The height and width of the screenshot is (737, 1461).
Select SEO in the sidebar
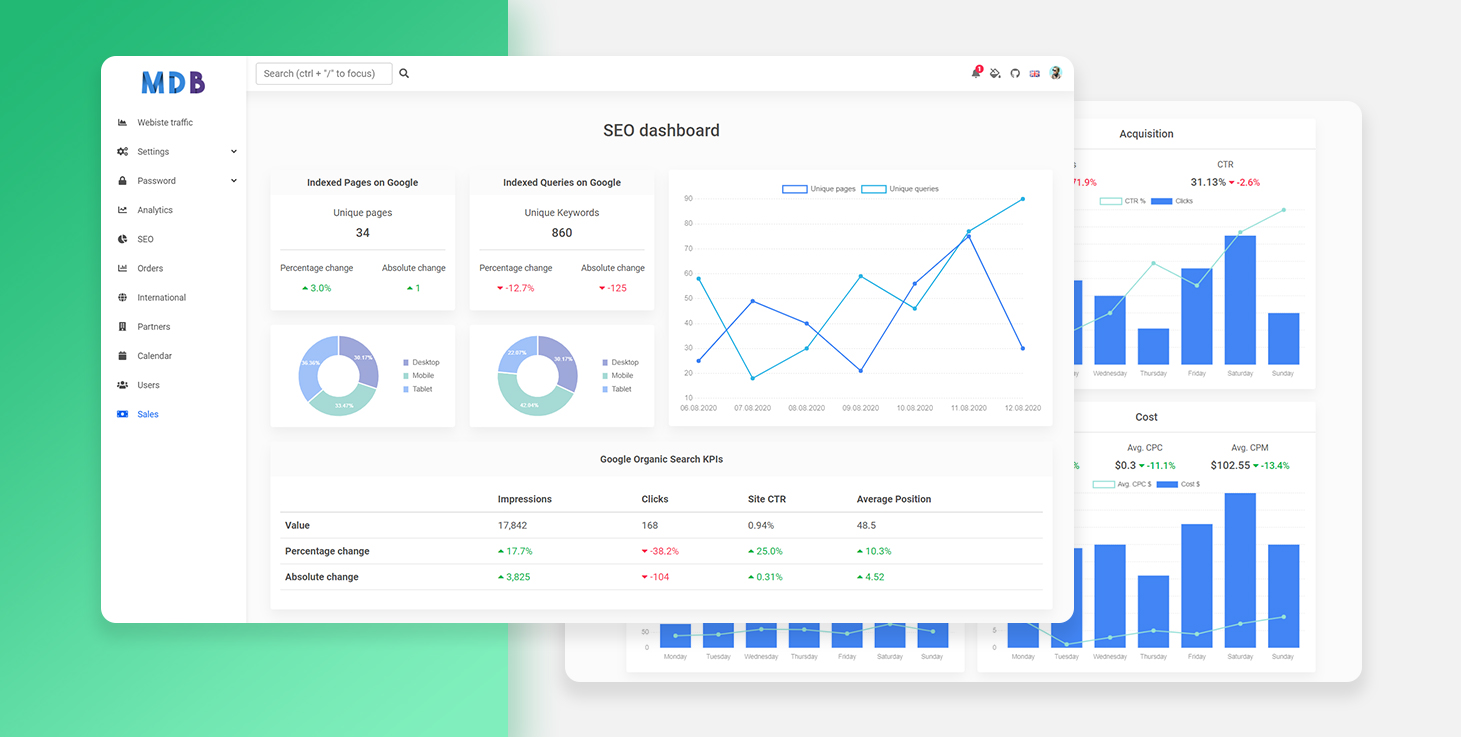pos(145,239)
